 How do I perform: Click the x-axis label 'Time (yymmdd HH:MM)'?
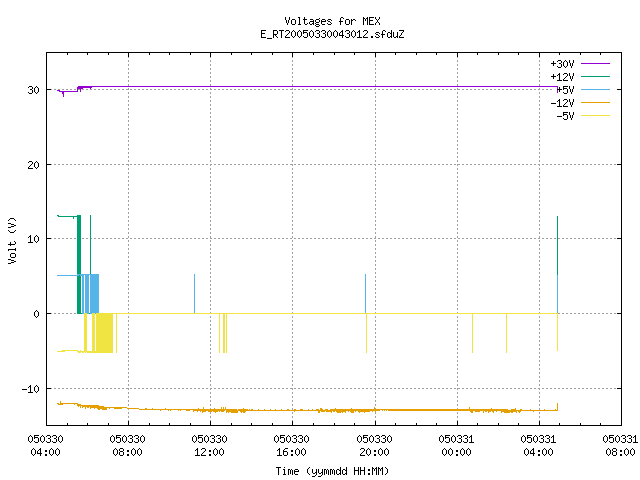coord(332,471)
